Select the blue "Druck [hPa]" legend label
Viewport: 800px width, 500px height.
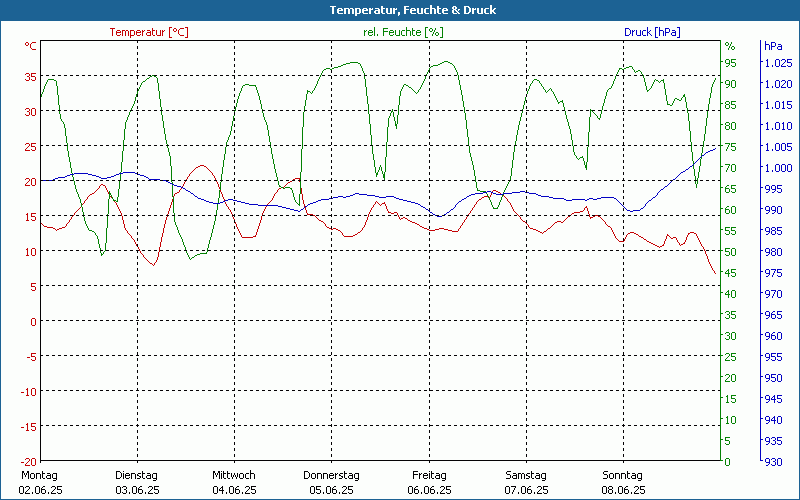(652, 32)
